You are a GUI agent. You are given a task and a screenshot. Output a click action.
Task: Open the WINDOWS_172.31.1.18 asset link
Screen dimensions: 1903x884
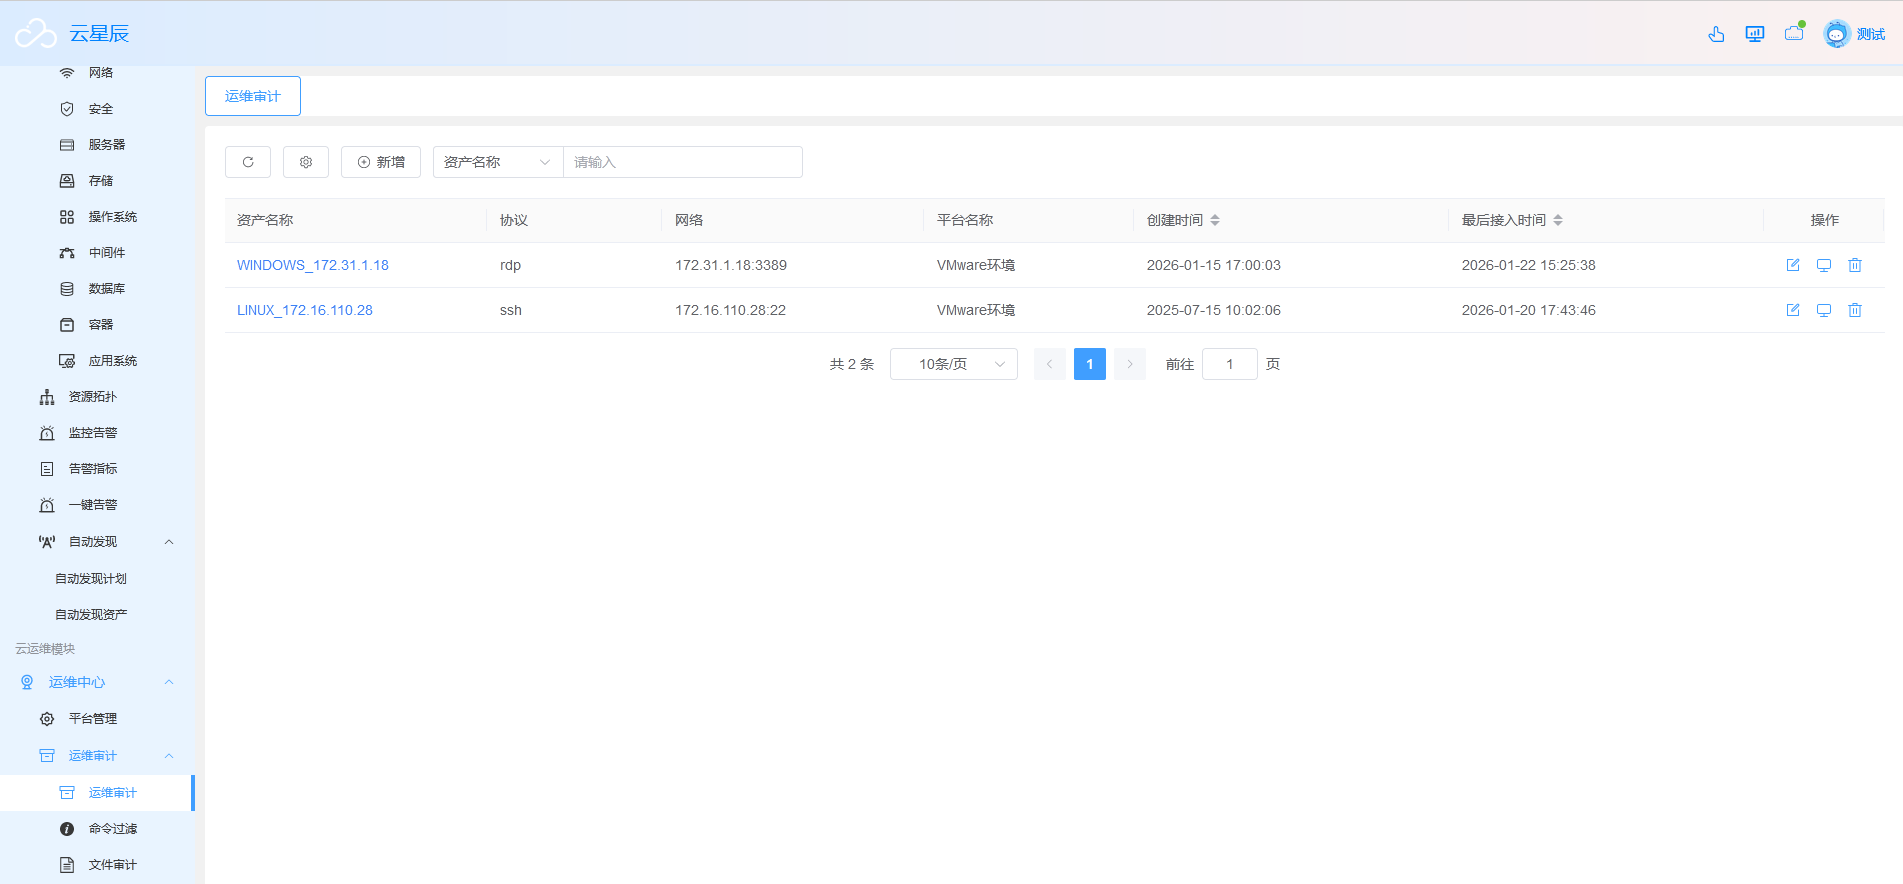point(313,265)
